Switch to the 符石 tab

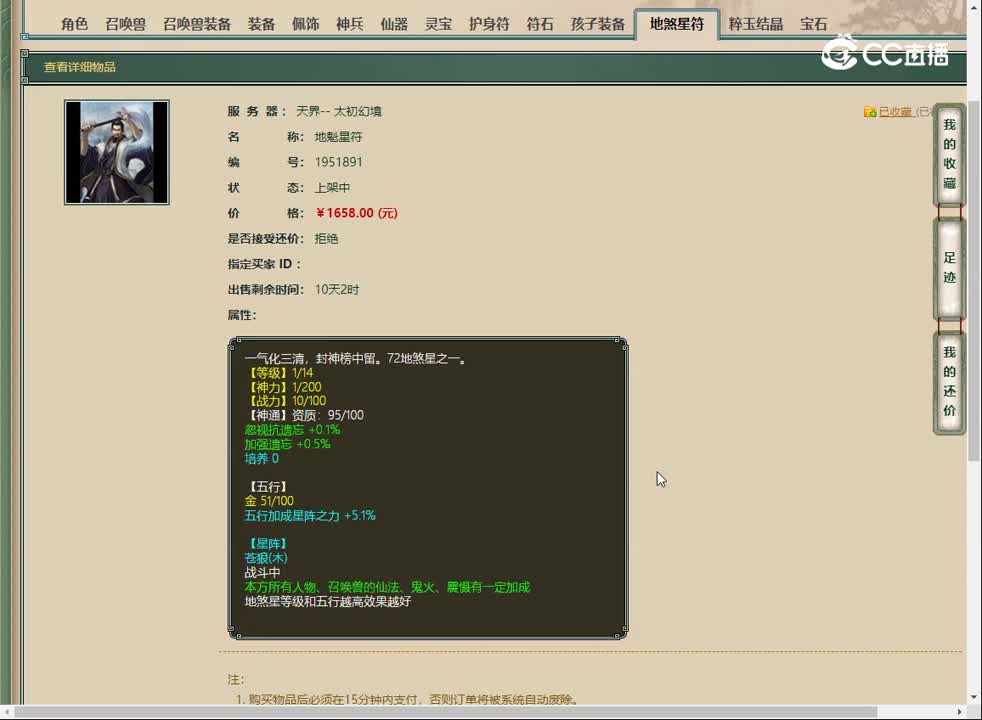tap(540, 24)
